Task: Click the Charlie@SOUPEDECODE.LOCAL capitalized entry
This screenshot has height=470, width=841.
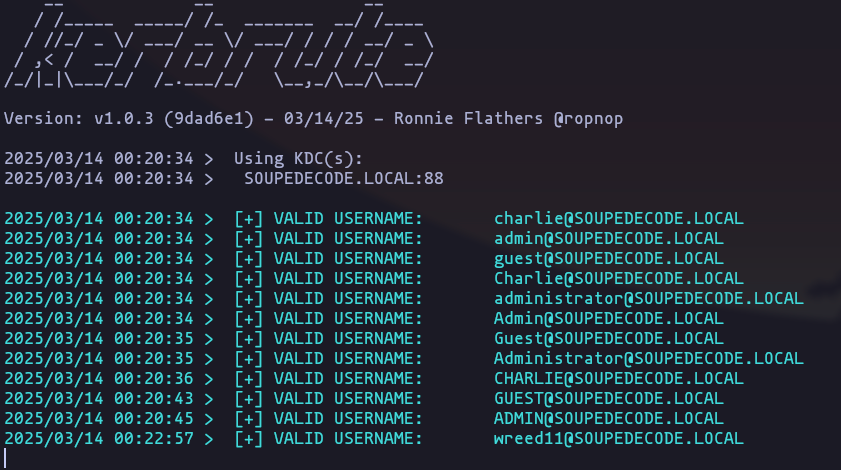Action: [x=618, y=278]
